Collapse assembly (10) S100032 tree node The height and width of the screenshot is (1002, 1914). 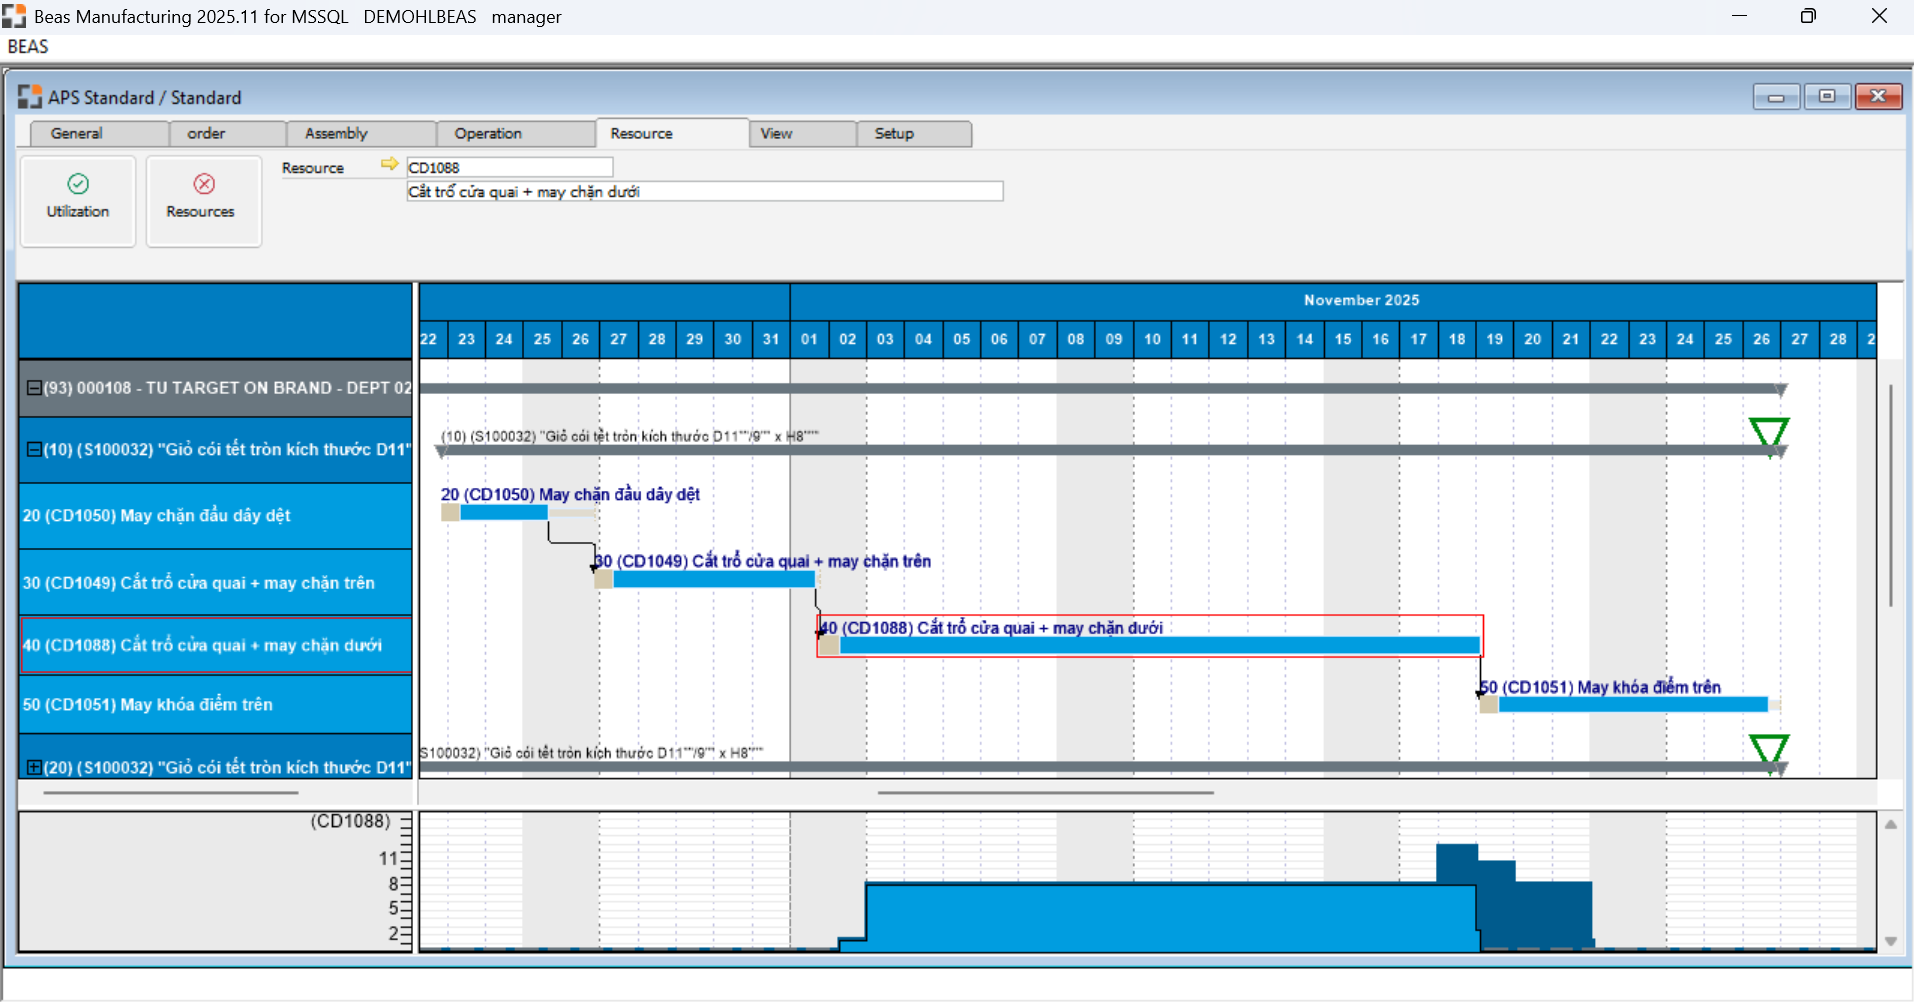34,450
